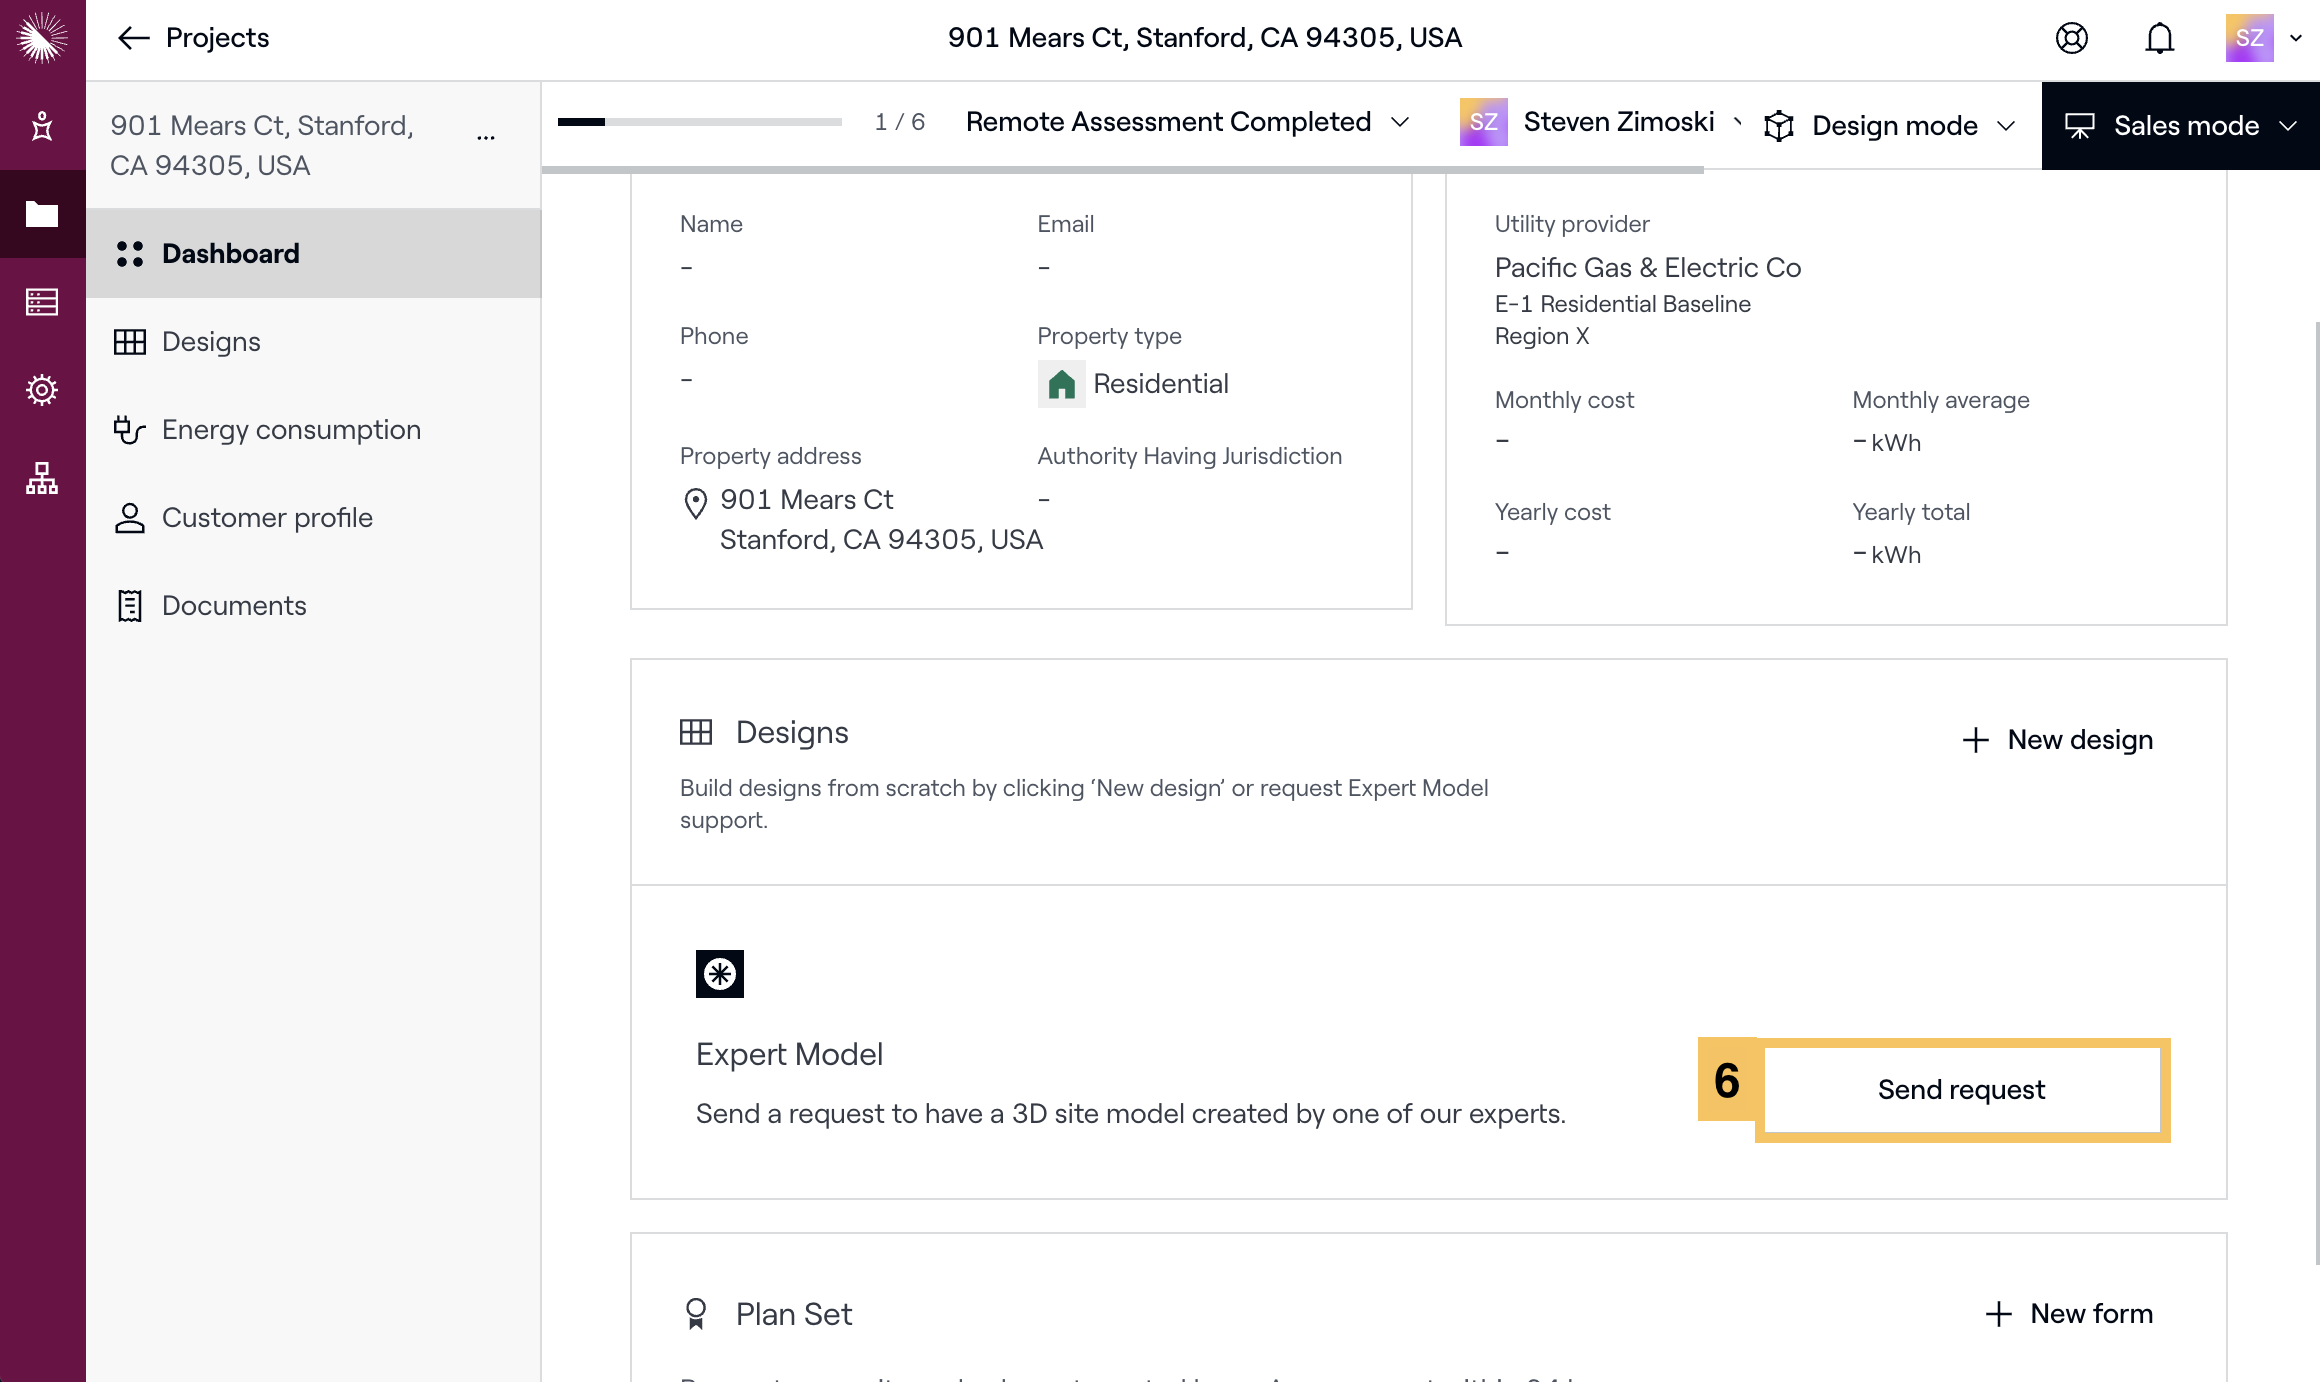Go to Customer profile in sidebar

click(x=266, y=518)
